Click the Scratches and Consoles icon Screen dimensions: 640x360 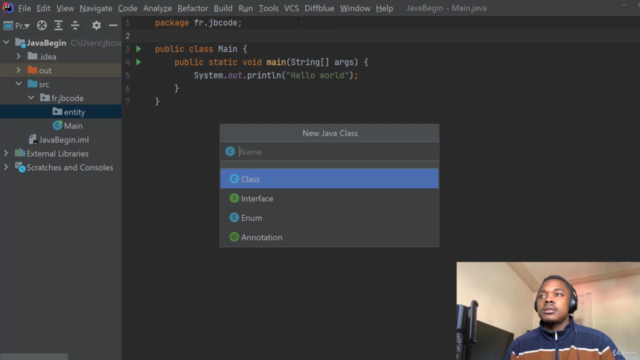click(x=20, y=167)
